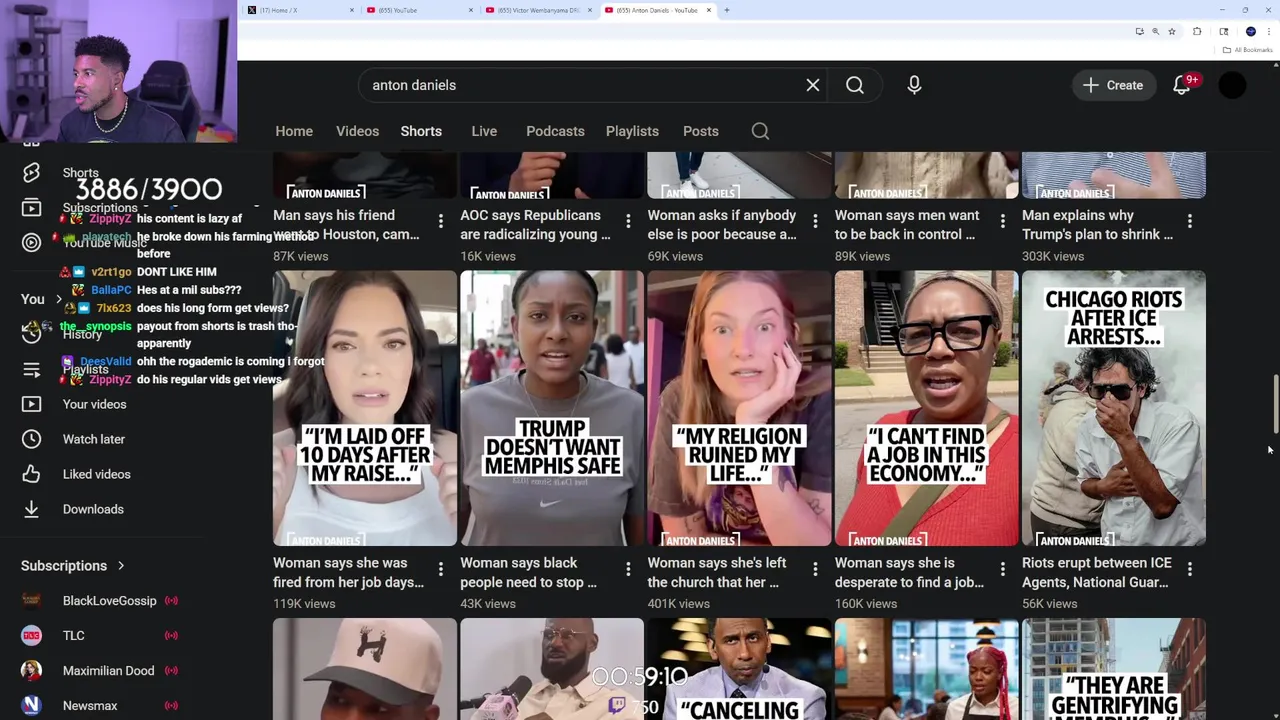This screenshot has height=720, width=1280.
Task: Switch to the "Home / X" browser tab
Action: click(x=298, y=10)
